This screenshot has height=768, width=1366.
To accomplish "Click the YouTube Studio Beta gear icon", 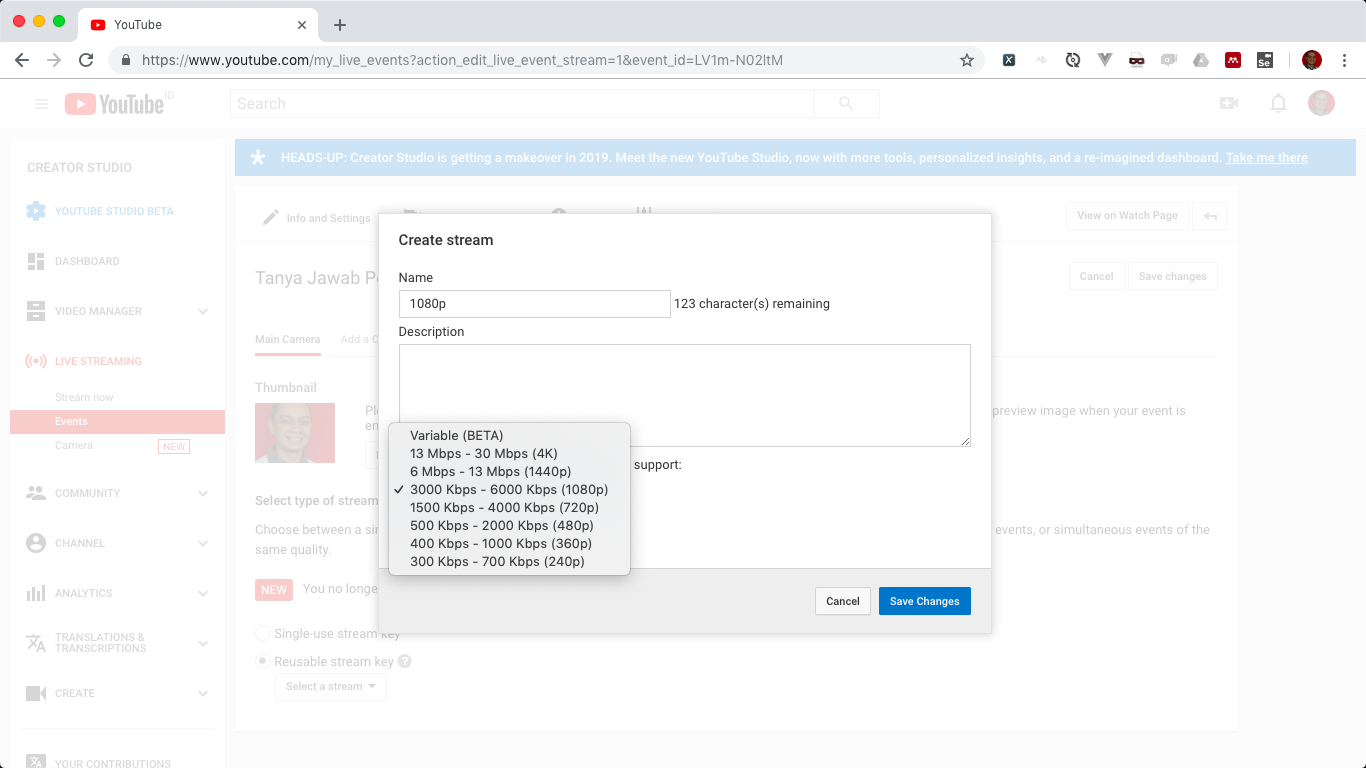I will click(36, 211).
